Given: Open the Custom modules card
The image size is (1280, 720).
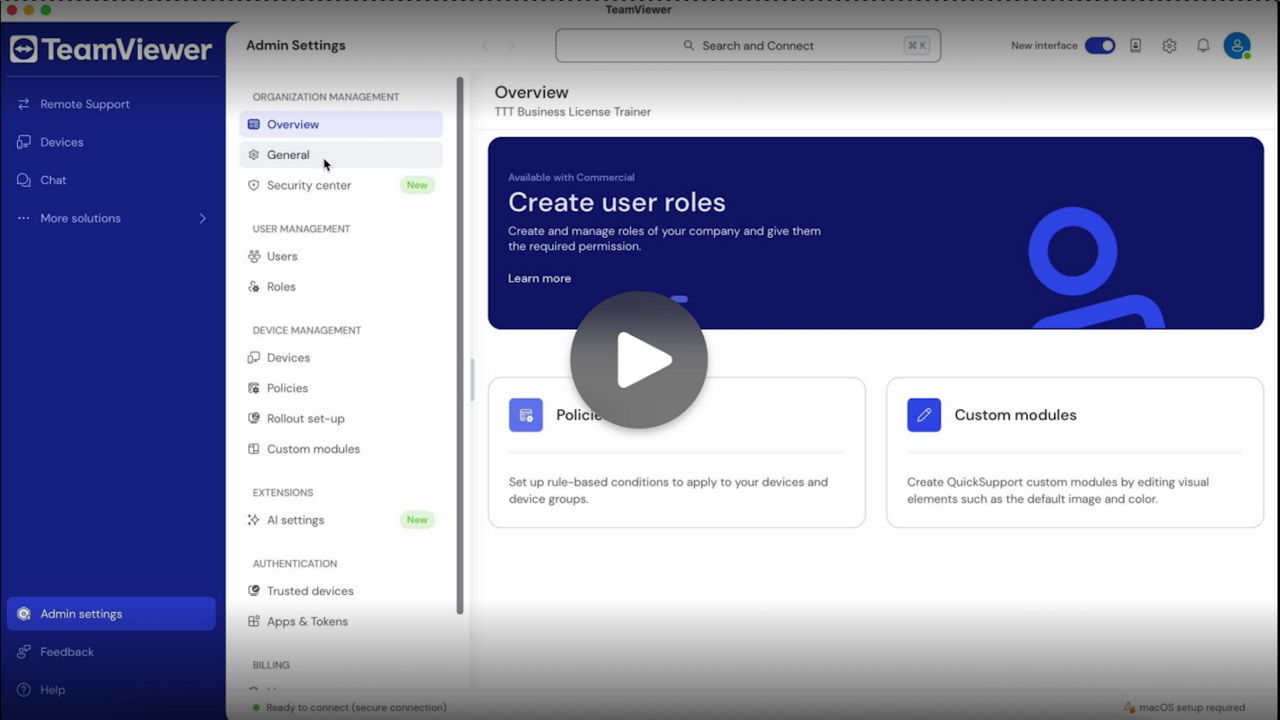Looking at the screenshot, I should pyautogui.click(x=1075, y=452).
